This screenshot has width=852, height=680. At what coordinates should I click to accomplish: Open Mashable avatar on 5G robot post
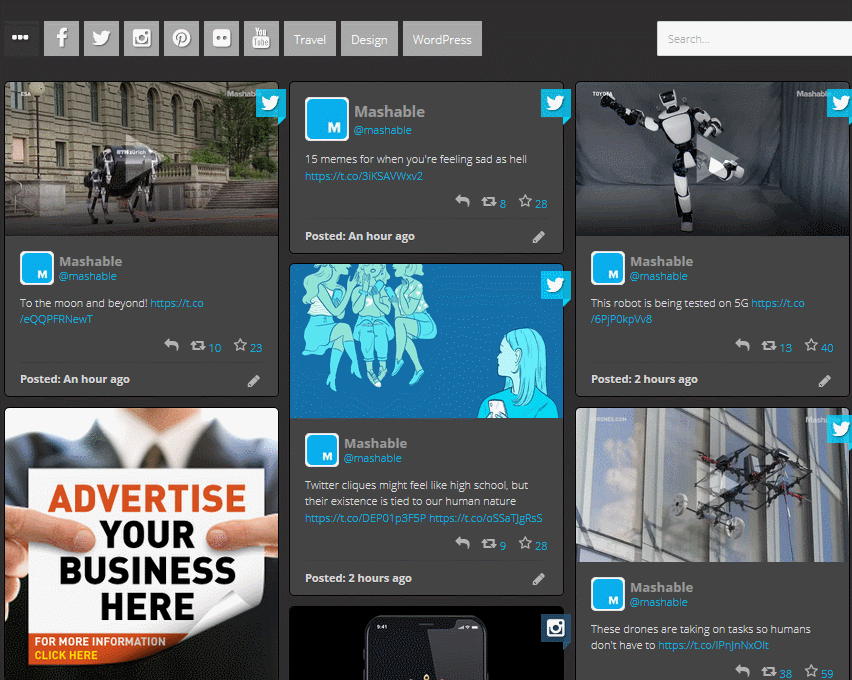tap(608, 268)
